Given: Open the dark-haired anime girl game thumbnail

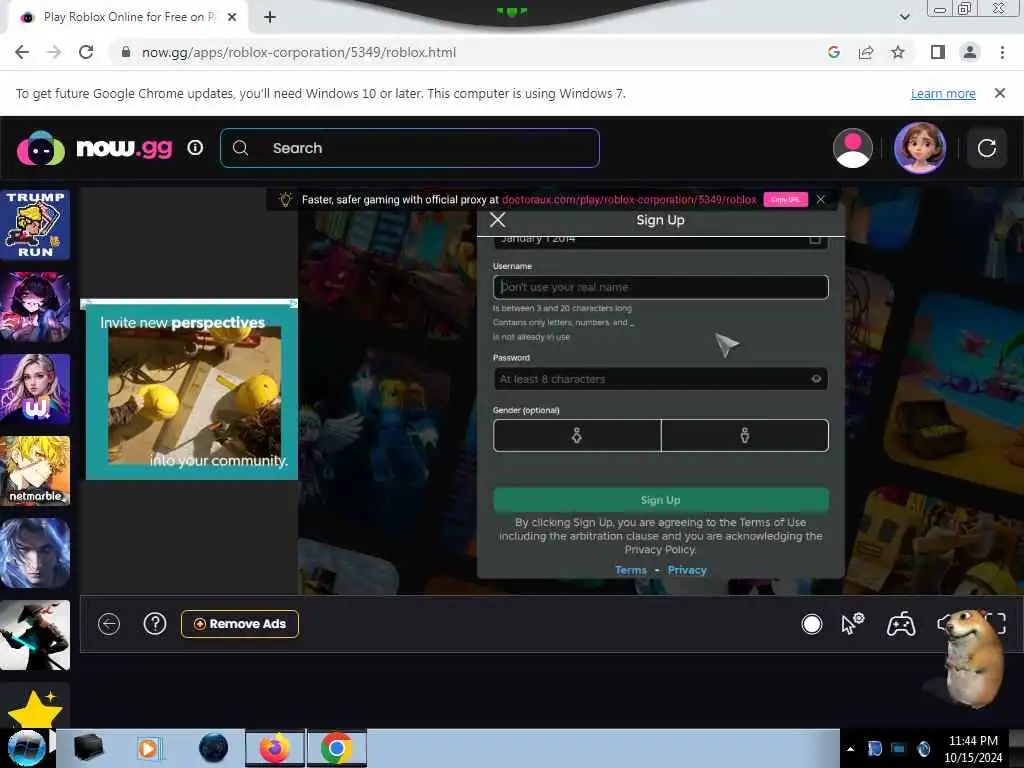Looking at the screenshot, I should coord(35,307).
